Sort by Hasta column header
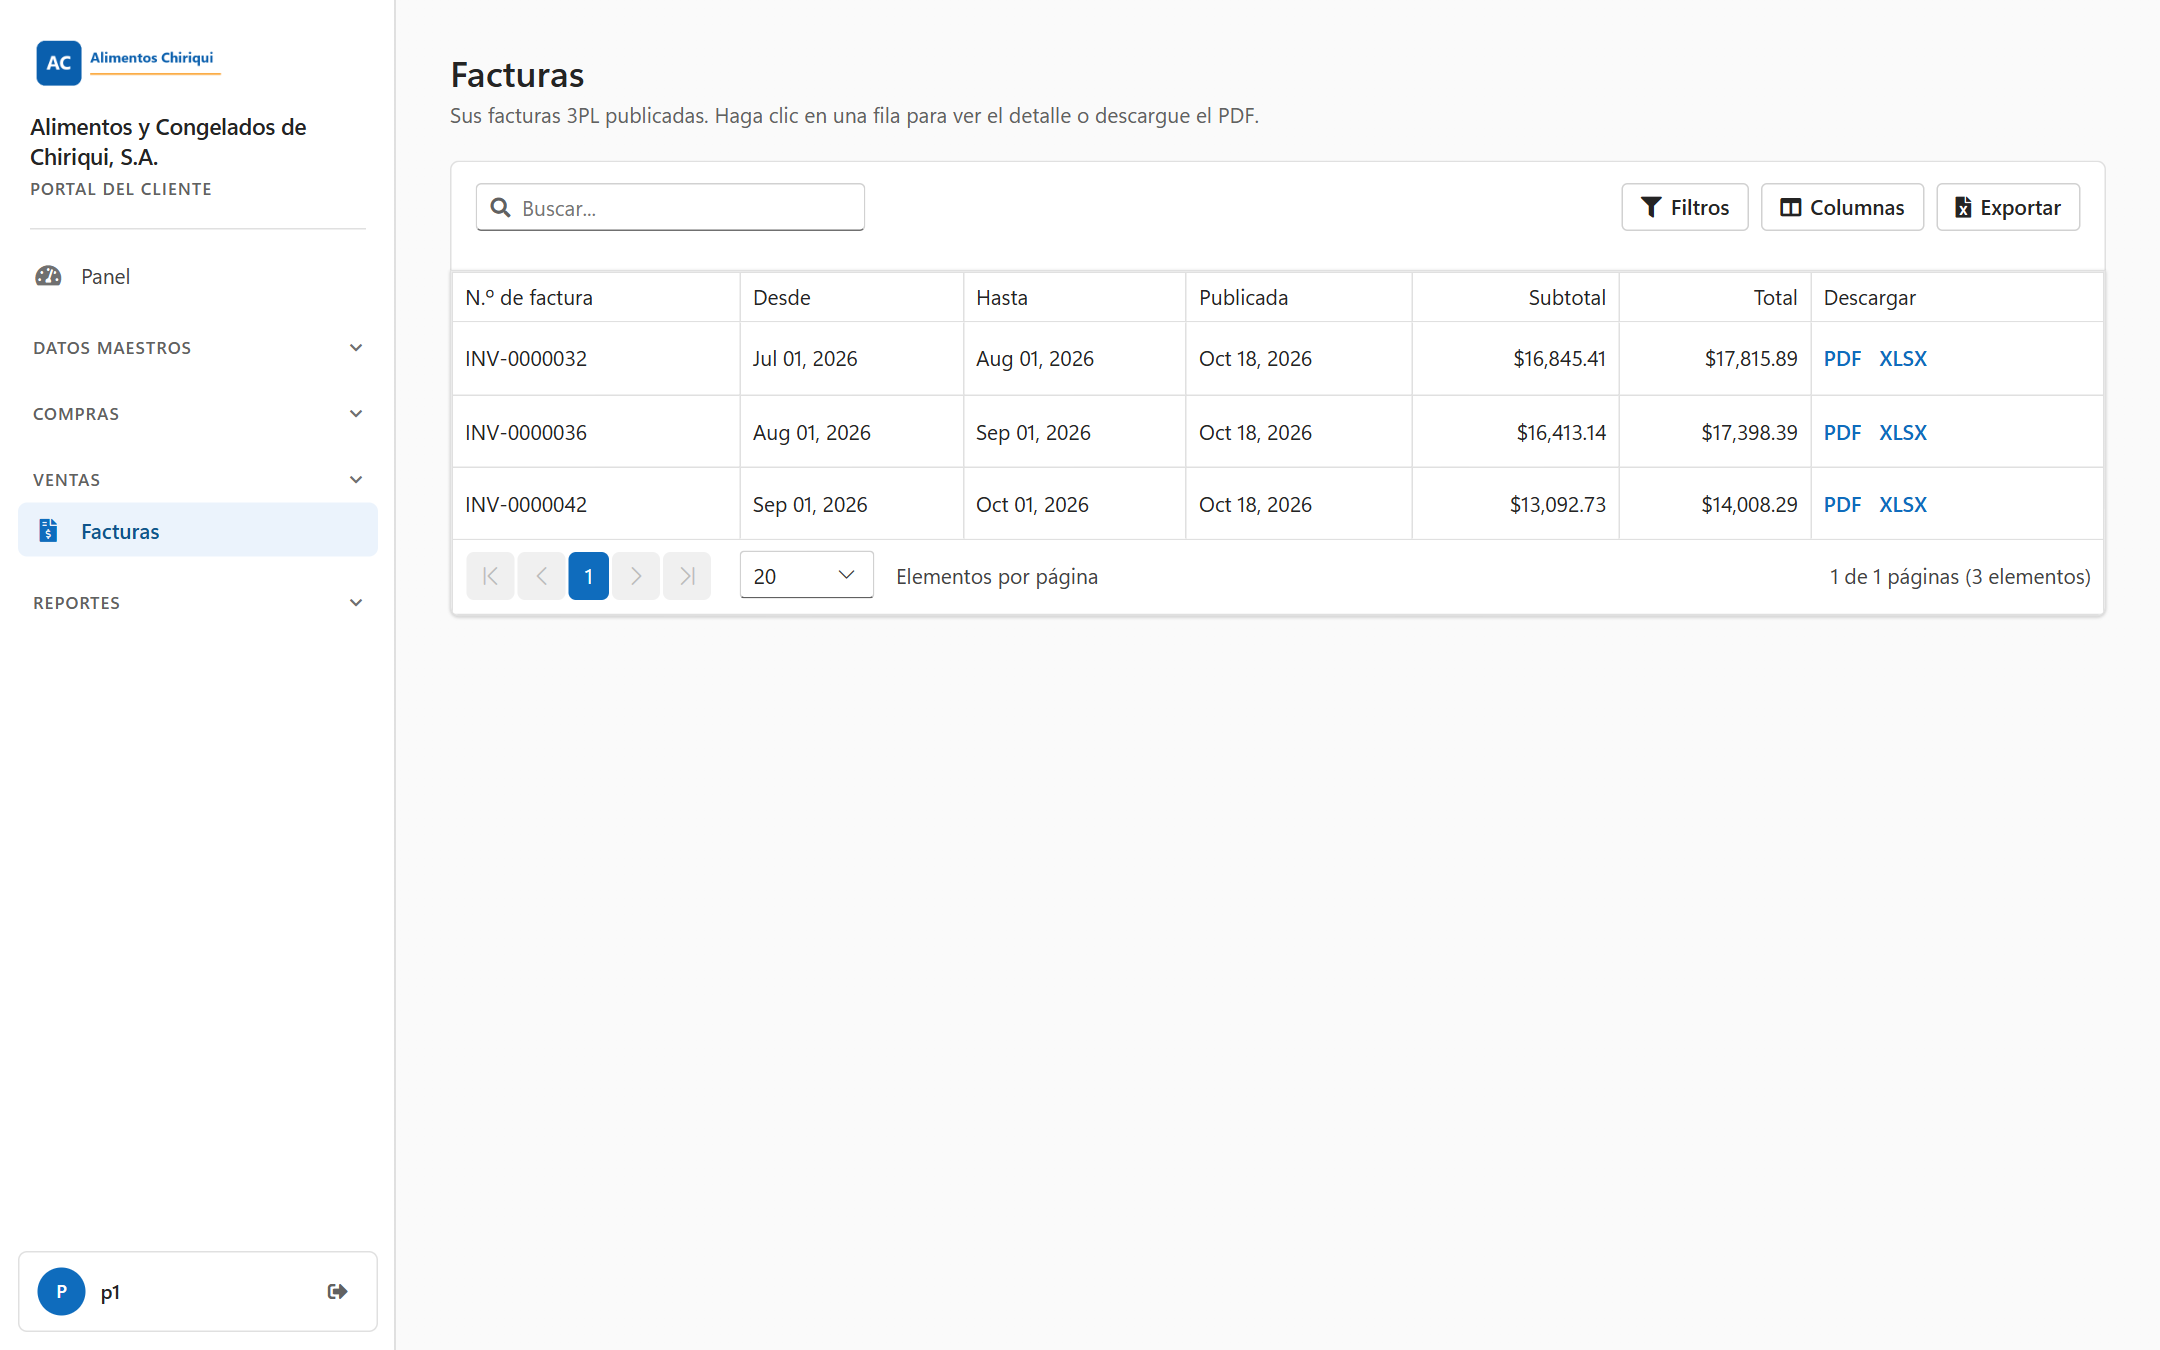This screenshot has height=1350, width=2160. (x=1075, y=297)
